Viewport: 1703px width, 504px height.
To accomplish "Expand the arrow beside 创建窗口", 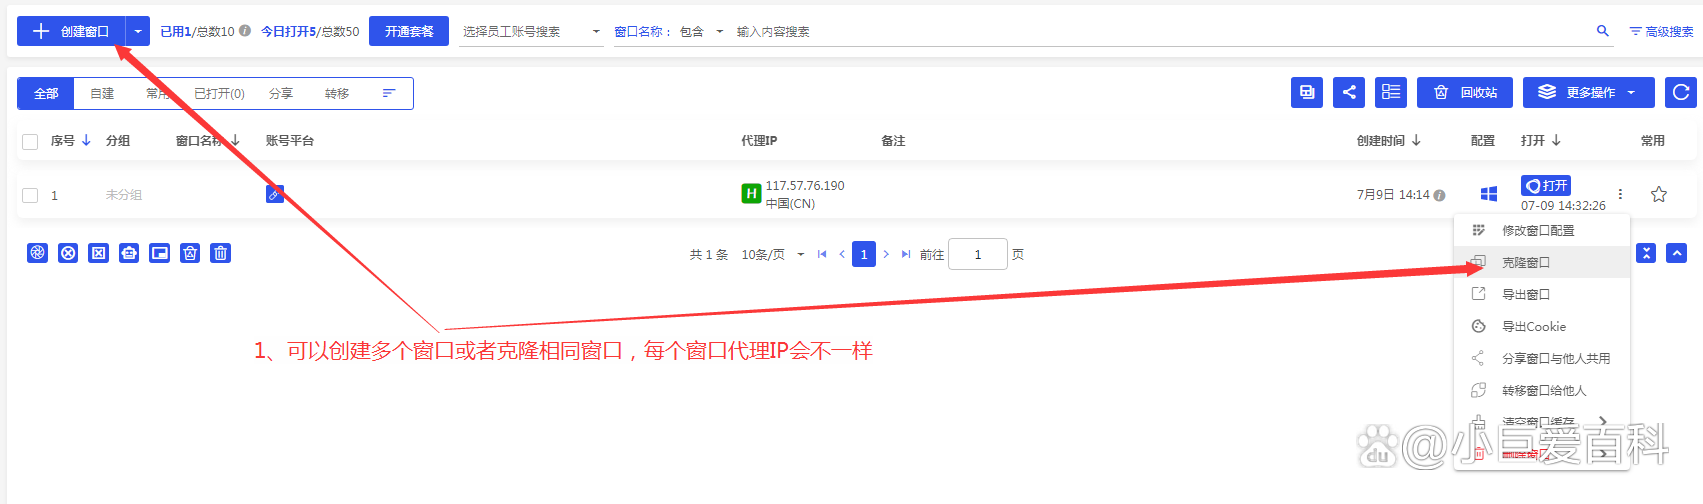I will click(138, 31).
